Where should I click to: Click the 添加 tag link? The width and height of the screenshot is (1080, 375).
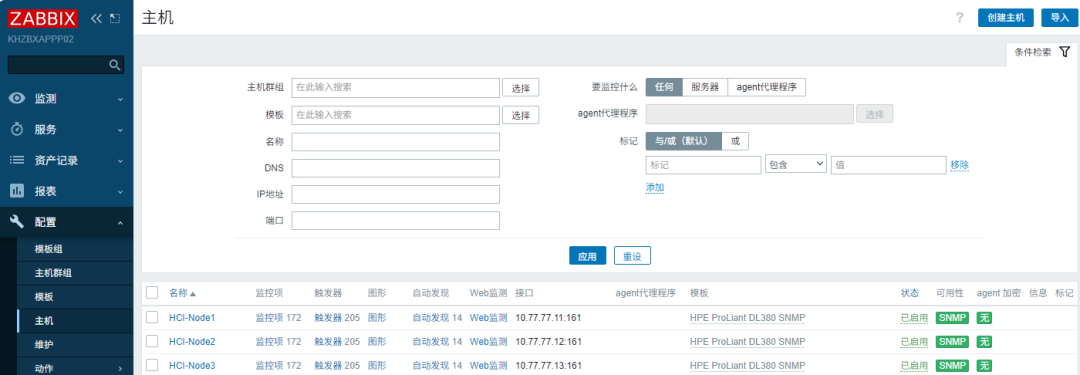pyautogui.click(x=655, y=188)
